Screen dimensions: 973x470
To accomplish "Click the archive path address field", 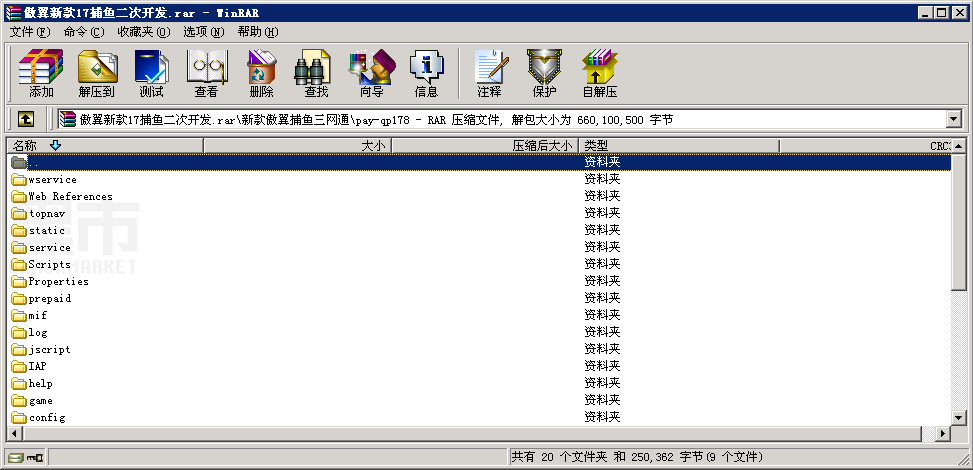I will pos(501,119).
